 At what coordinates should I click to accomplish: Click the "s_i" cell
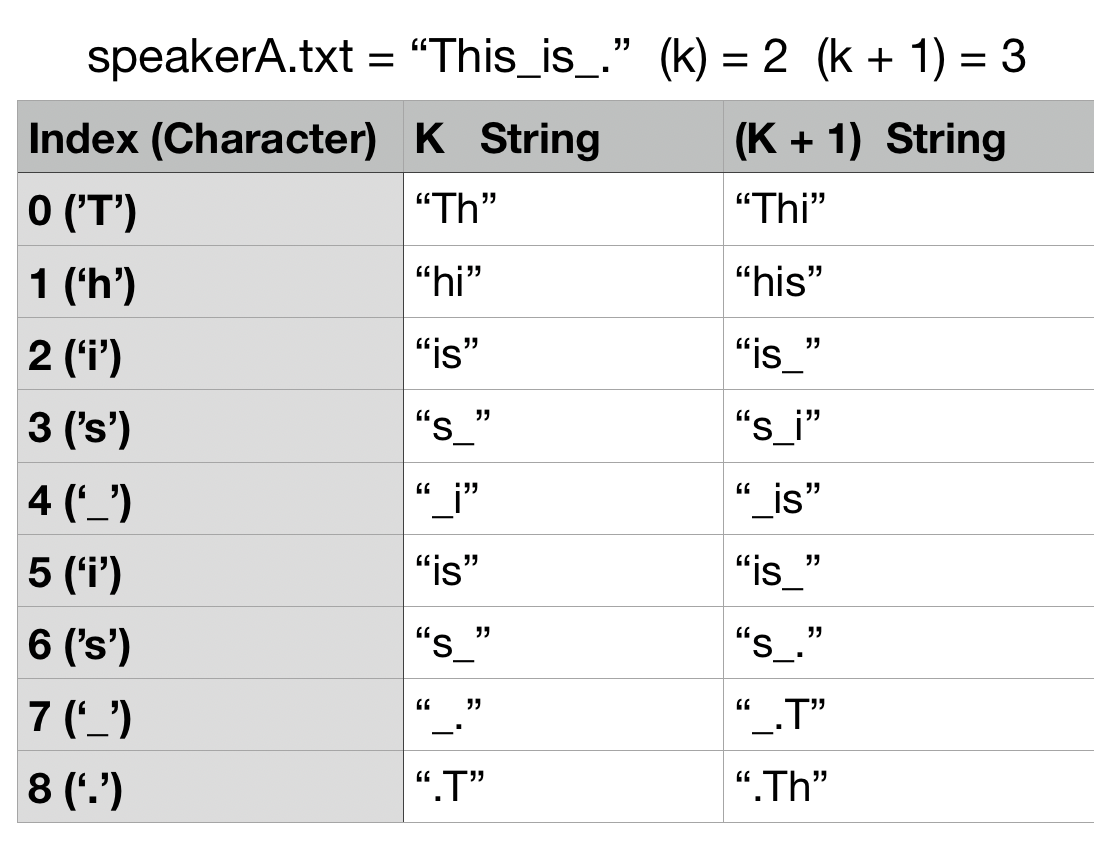click(778, 428)
